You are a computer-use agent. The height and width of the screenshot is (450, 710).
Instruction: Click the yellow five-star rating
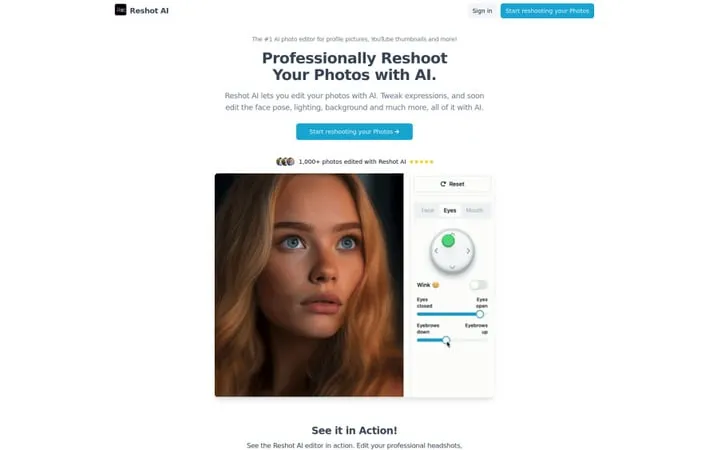pyautogui.click(x=422, y=162)
